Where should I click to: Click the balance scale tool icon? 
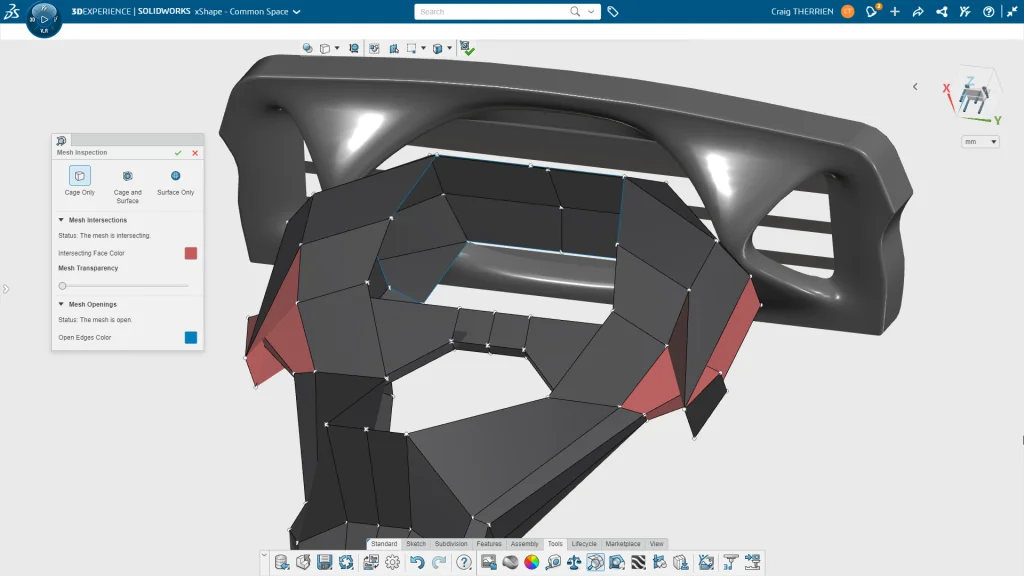tap(574, 562)
